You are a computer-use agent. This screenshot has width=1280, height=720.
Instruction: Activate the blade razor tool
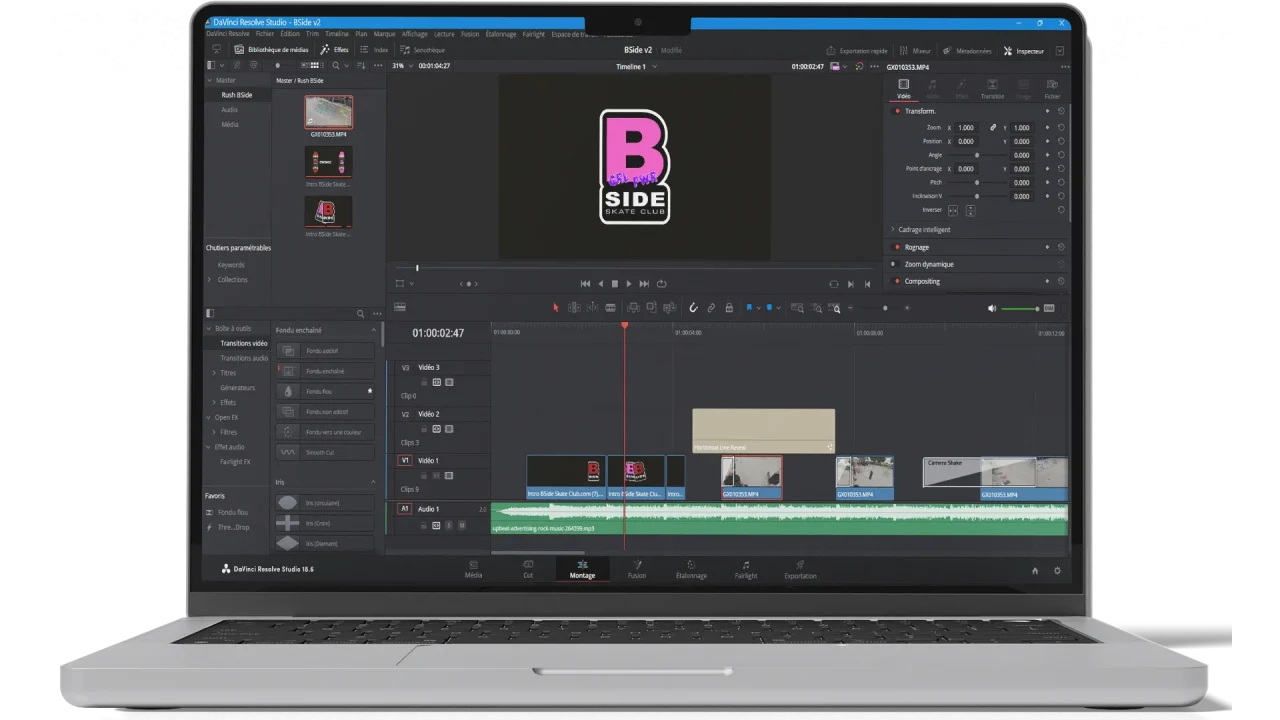click(610, 308)
